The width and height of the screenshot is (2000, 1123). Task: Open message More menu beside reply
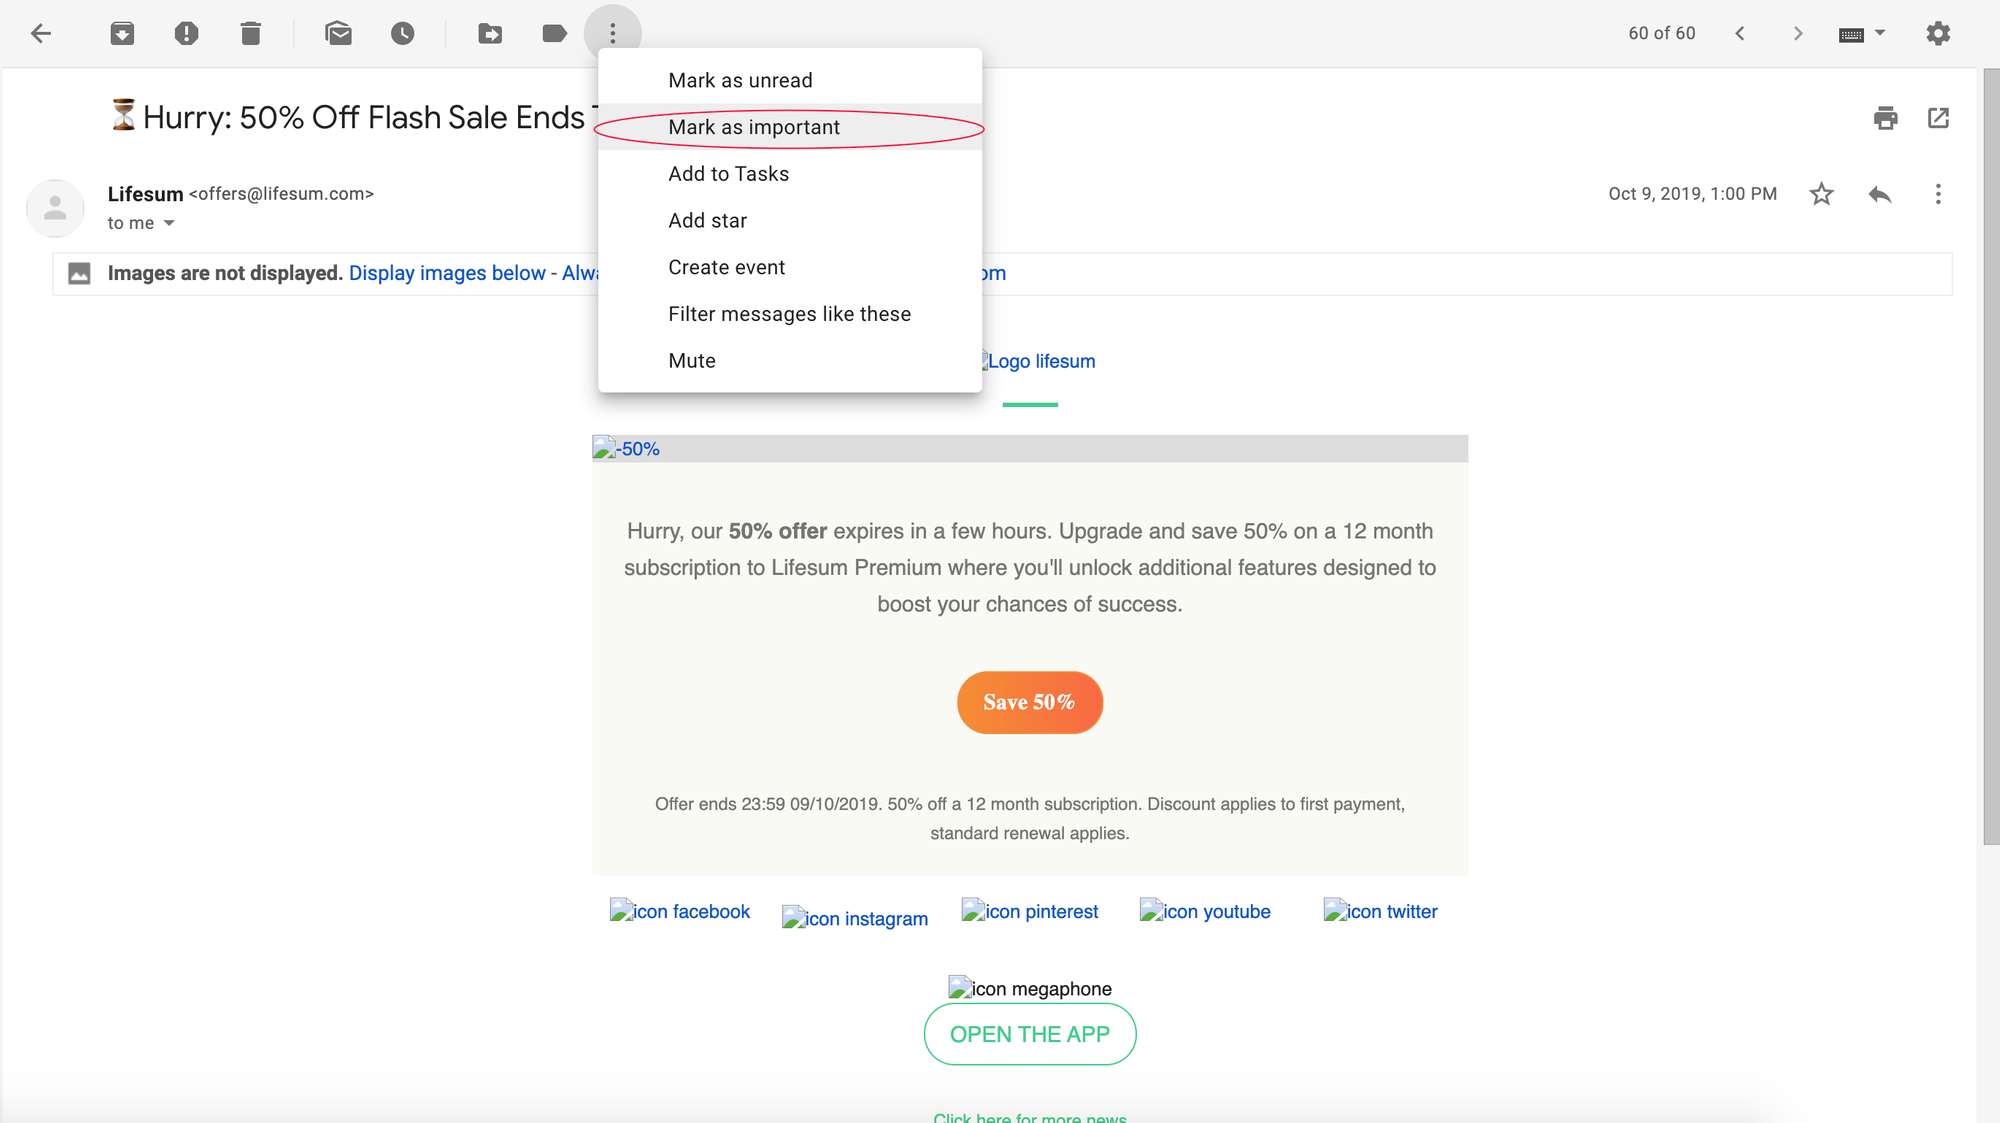coord(1938,194)
